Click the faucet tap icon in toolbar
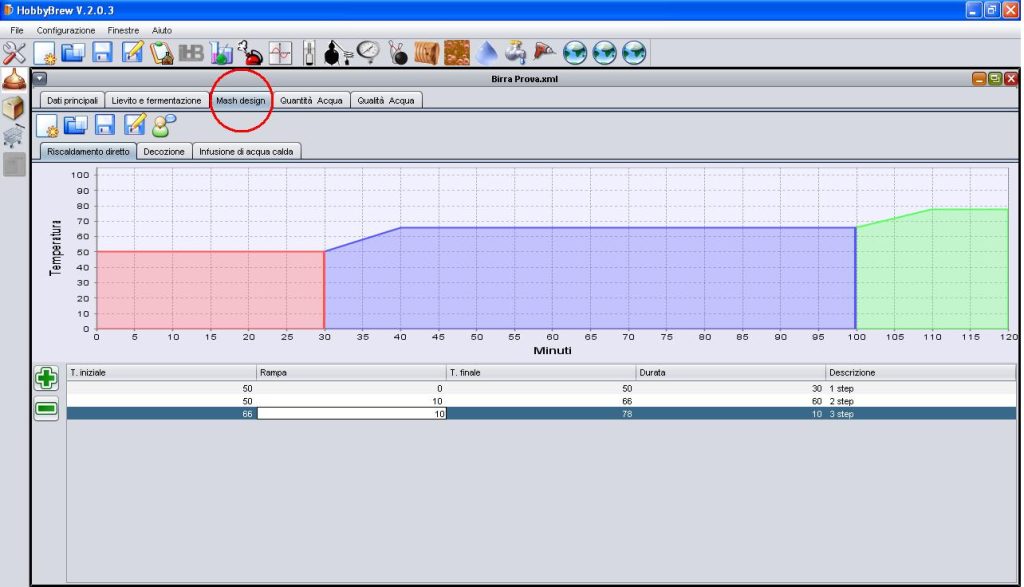 point(515,53)
